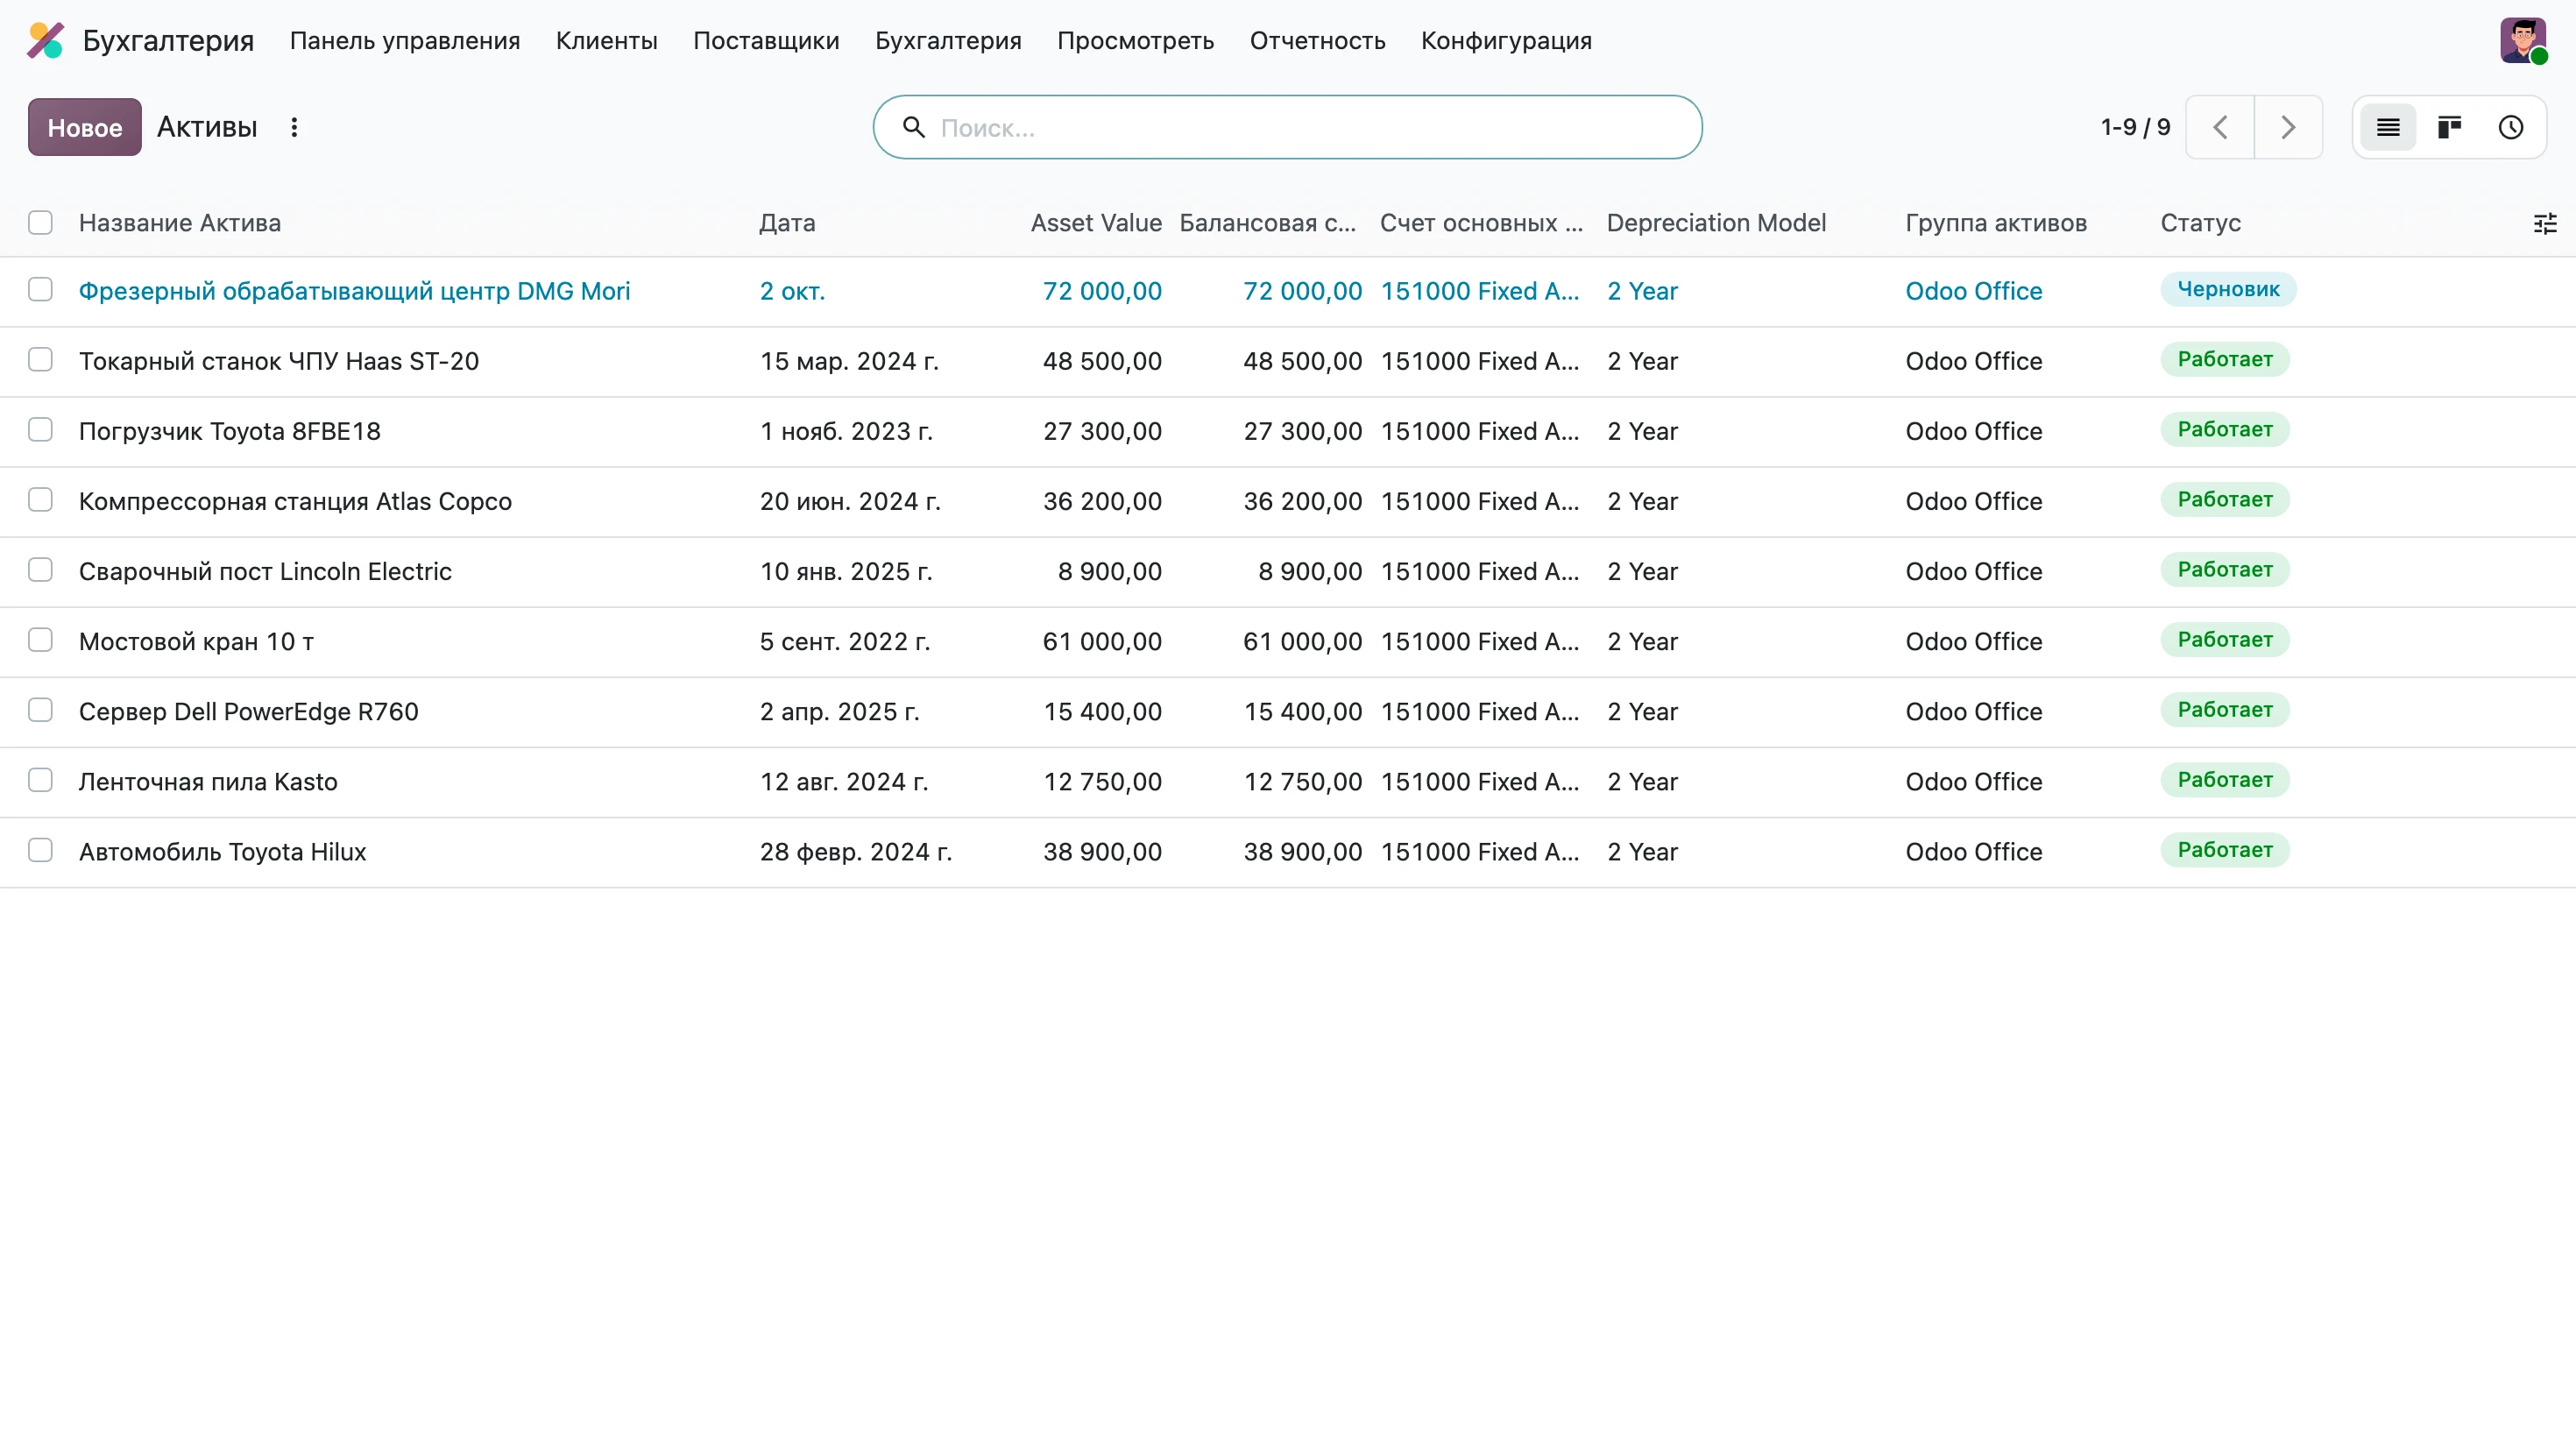This screenshot has height=1437, width=2576.
Task: Tick checkbox for Сварочный пост Lincoln Electric
Action: click(x=40, y=570)
